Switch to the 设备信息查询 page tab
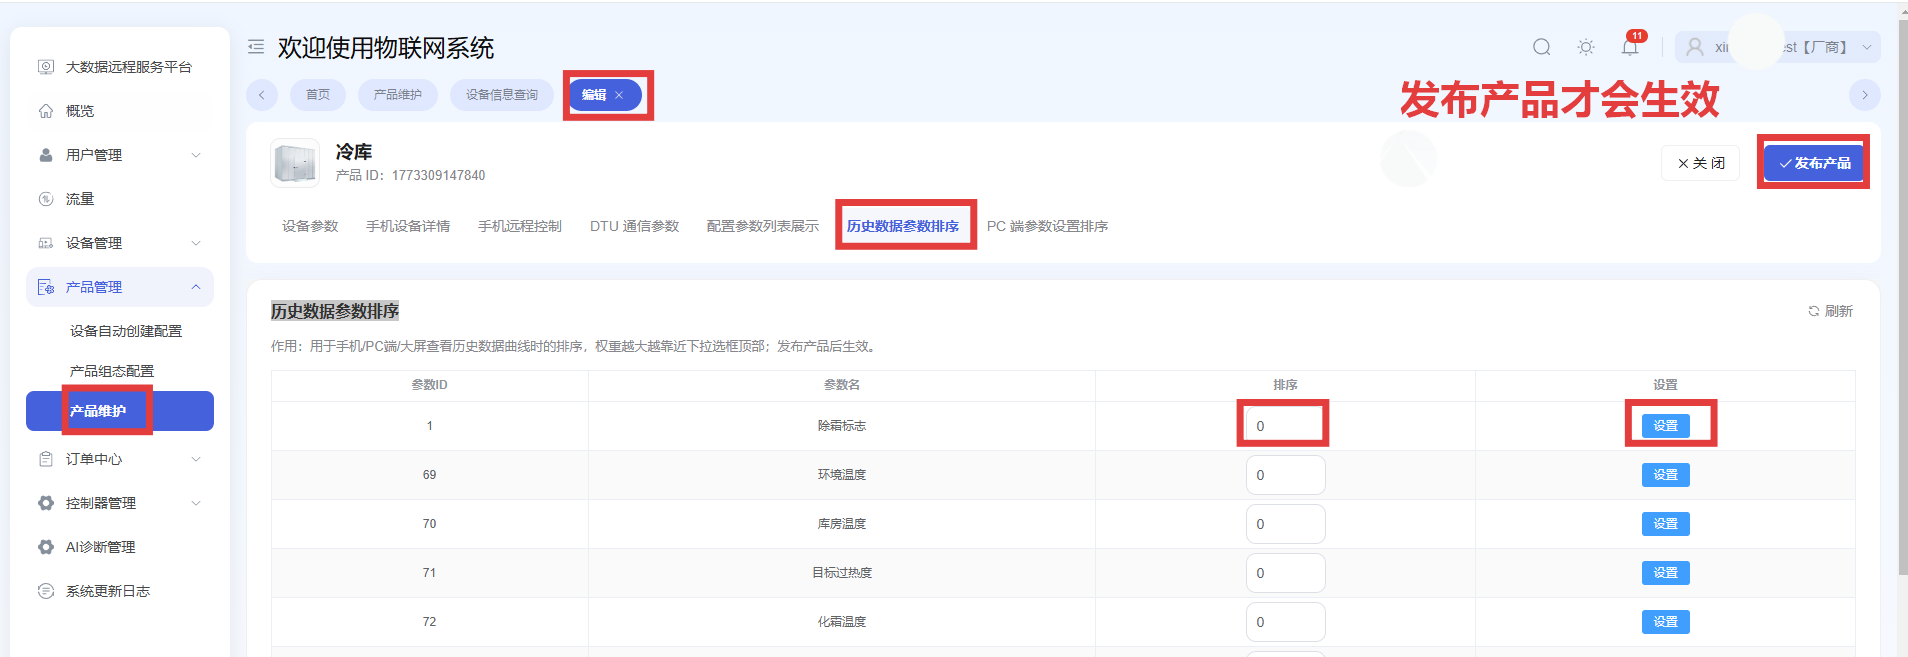Screen dimensions: 1908x657 tap(502, 95)
